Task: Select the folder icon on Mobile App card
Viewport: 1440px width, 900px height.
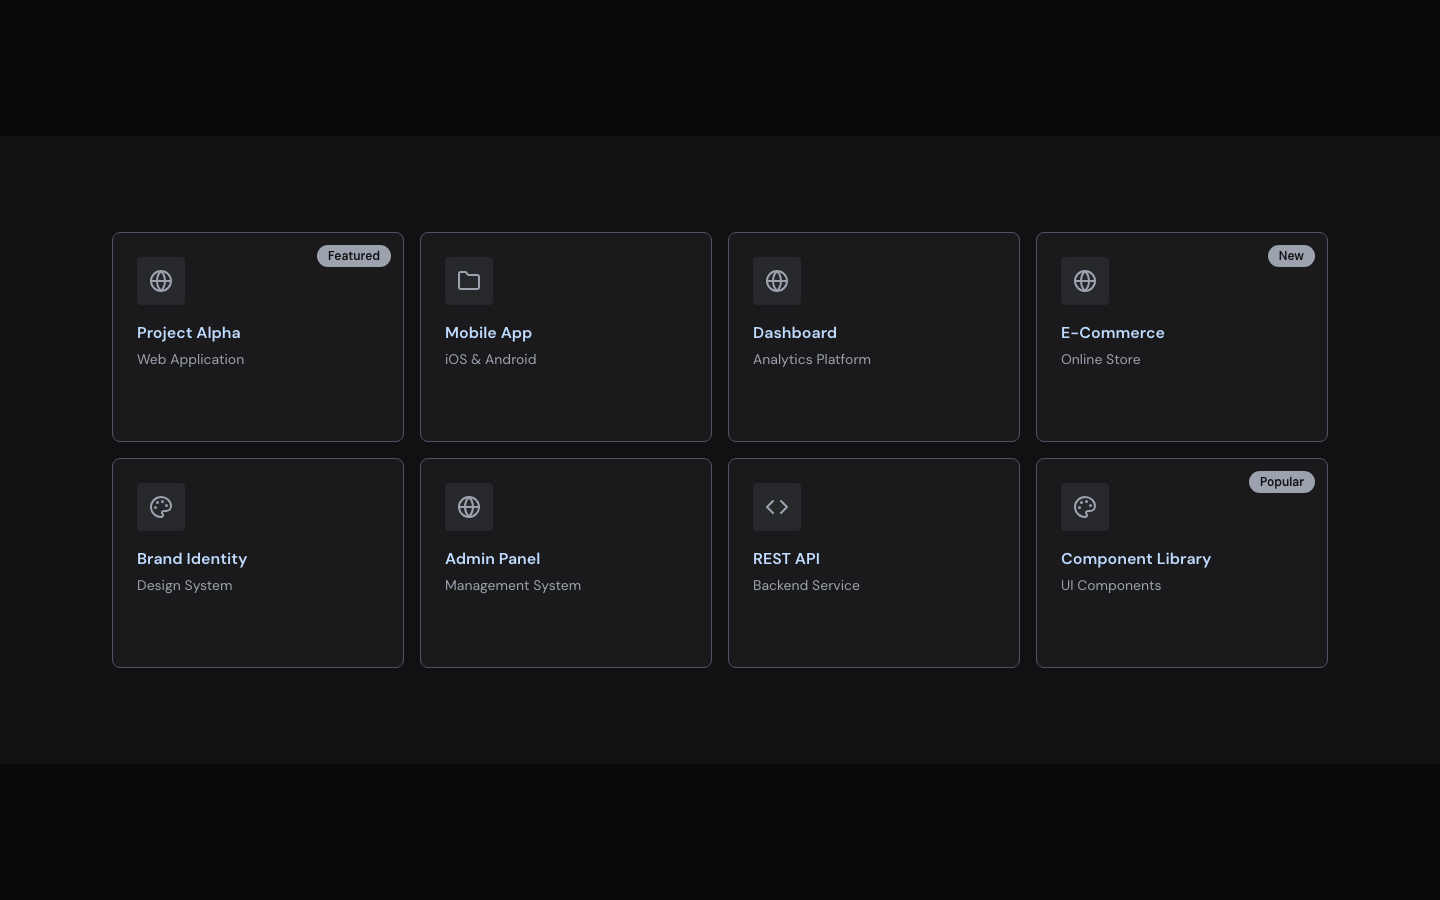Action: point(469,281)
